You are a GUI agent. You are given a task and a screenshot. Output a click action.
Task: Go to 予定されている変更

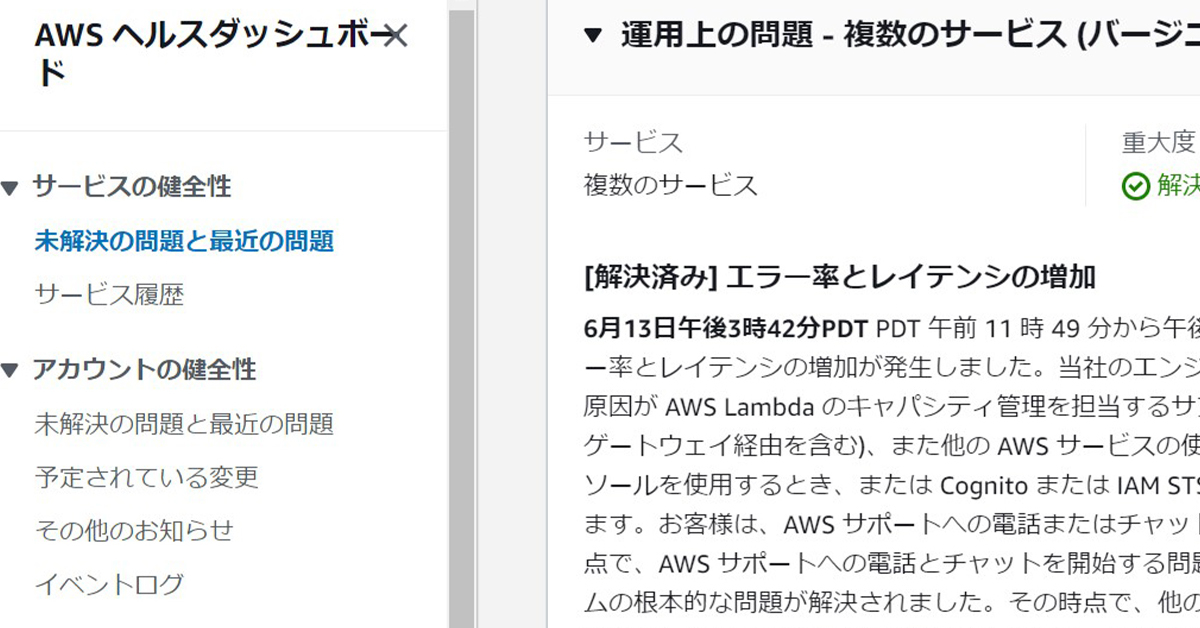click(147, 477)
